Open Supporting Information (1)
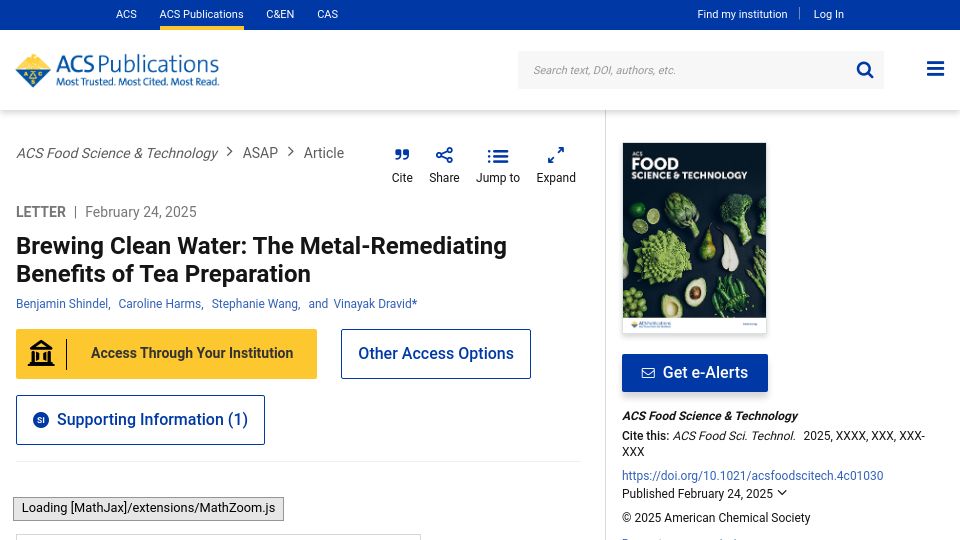The height and width of the screenshot is (540, 960). tap(140, 420)
